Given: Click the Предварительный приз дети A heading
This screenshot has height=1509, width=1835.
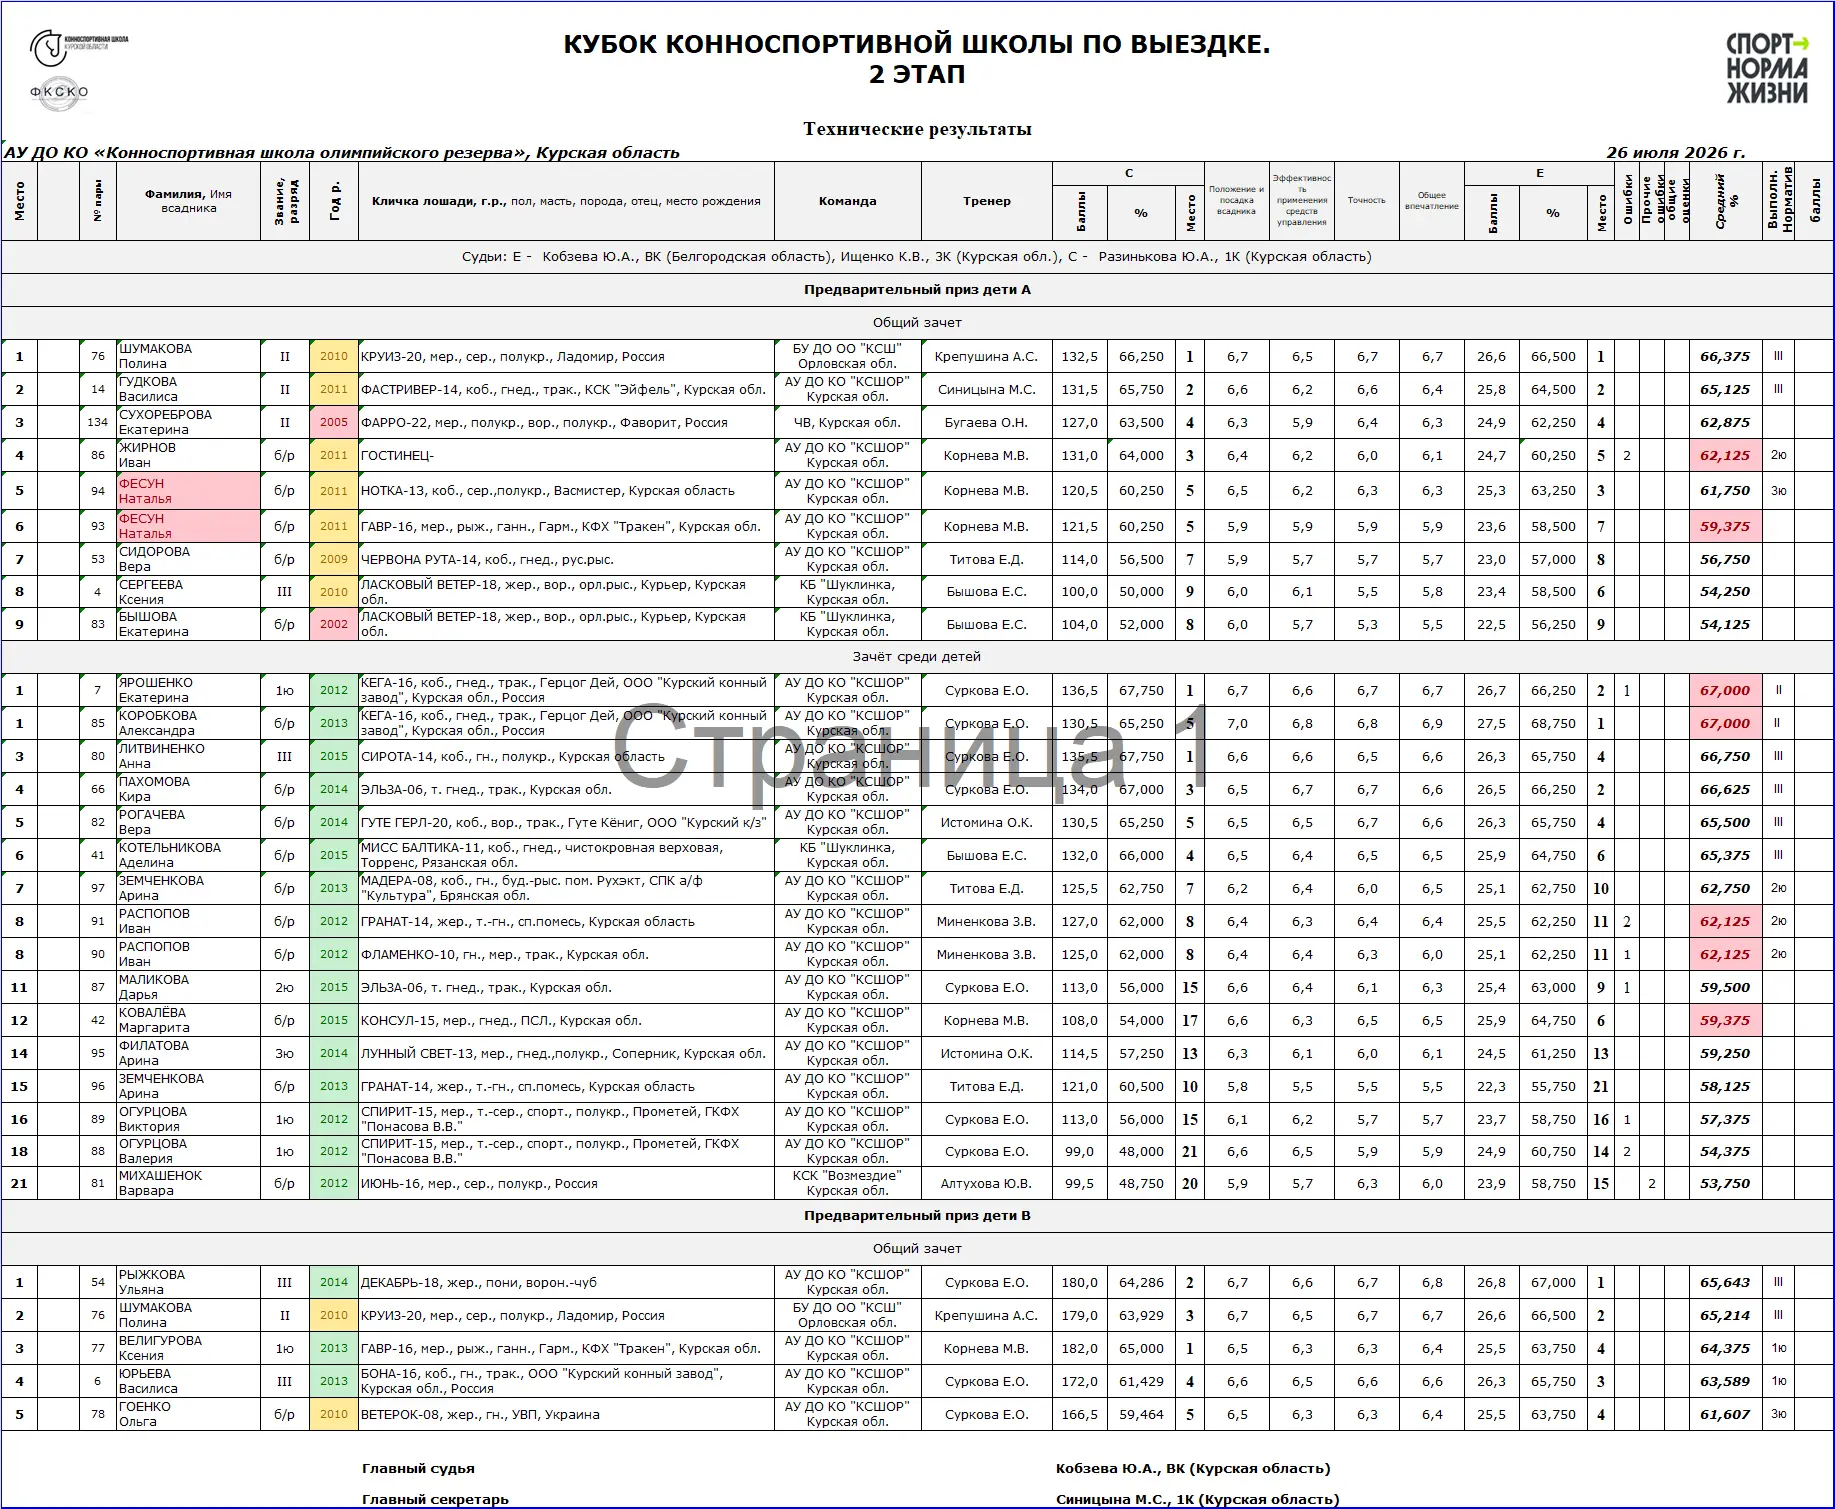Looking at the screenshot, I should coord(917,290).
